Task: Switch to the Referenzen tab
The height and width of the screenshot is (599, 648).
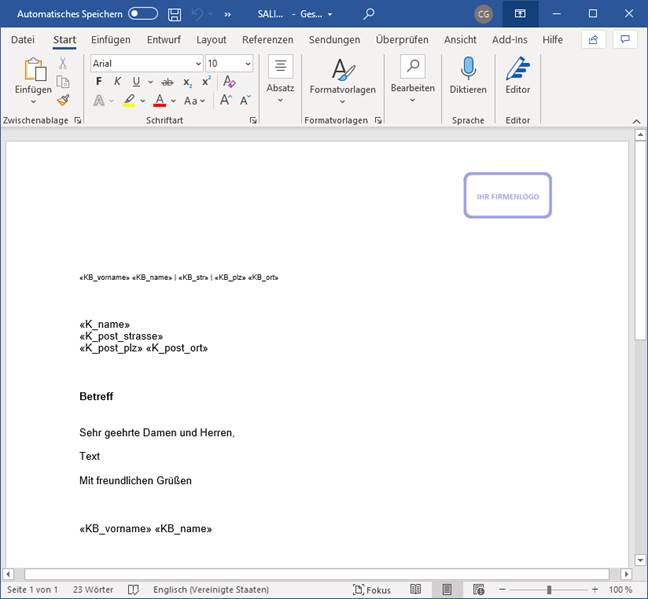Action: (x=267, y=40)
